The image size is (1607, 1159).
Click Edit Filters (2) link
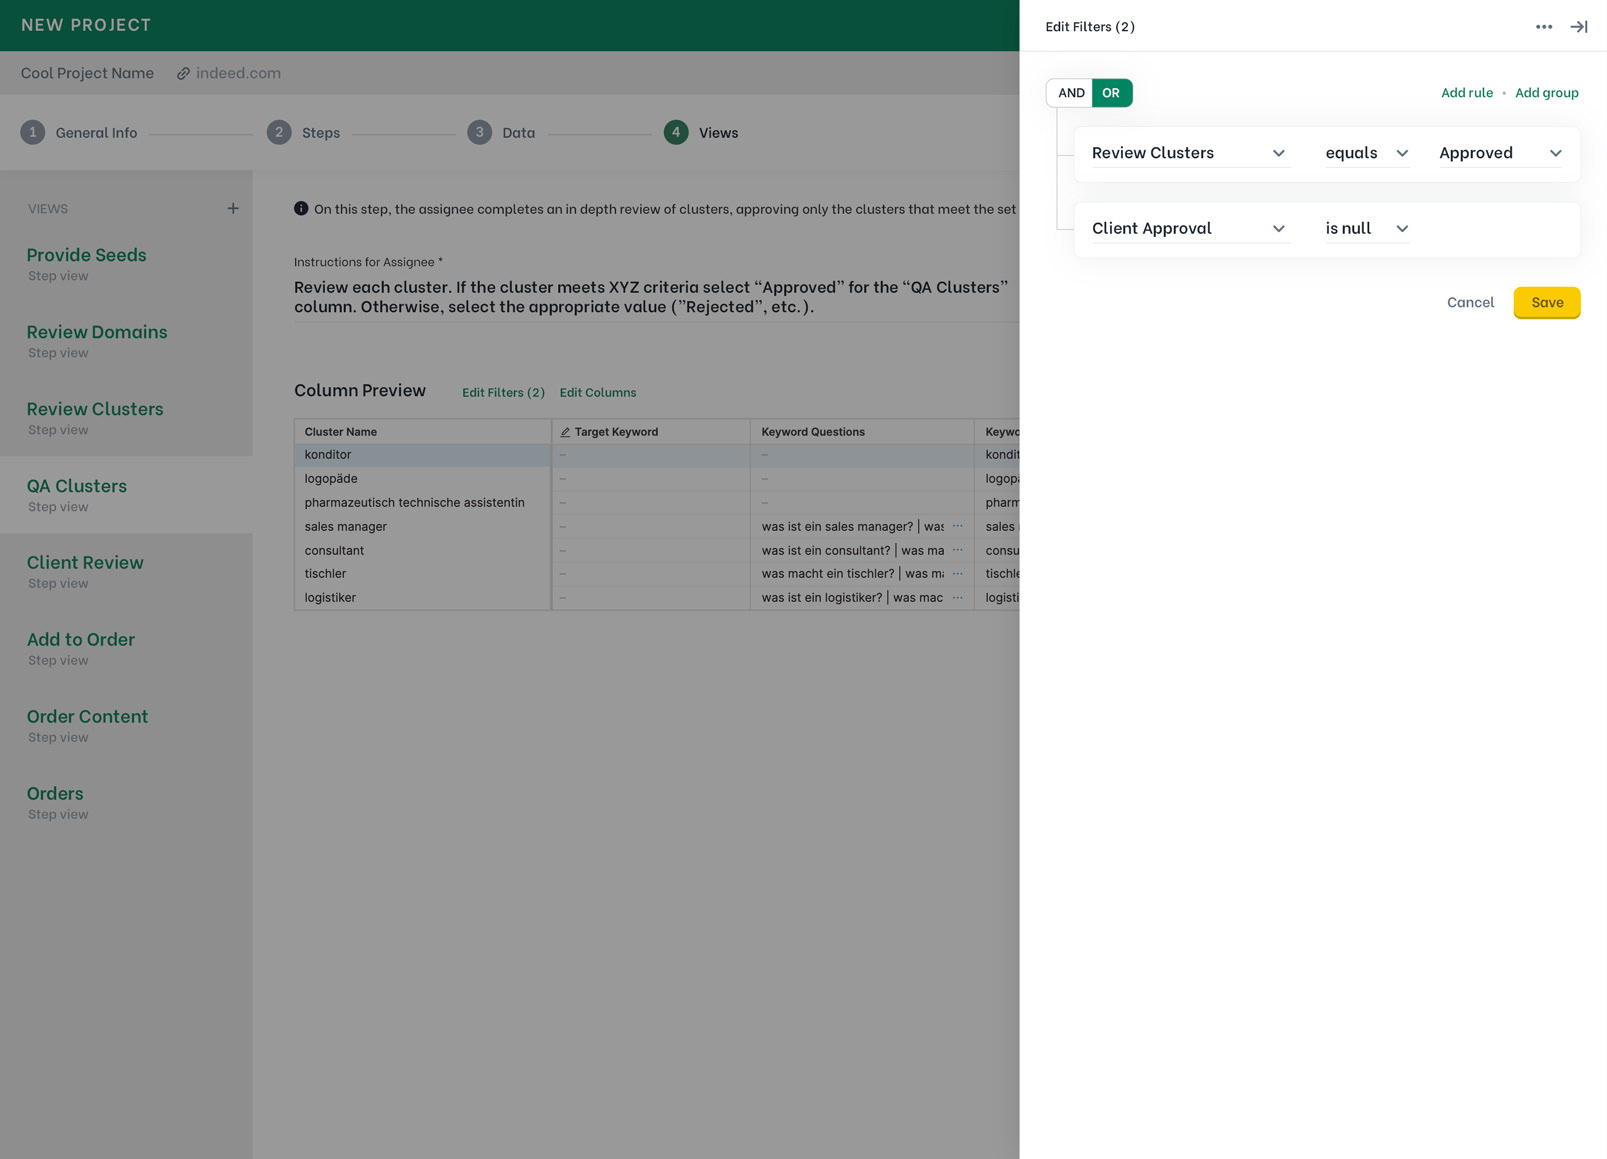click(x=503, y=392)
